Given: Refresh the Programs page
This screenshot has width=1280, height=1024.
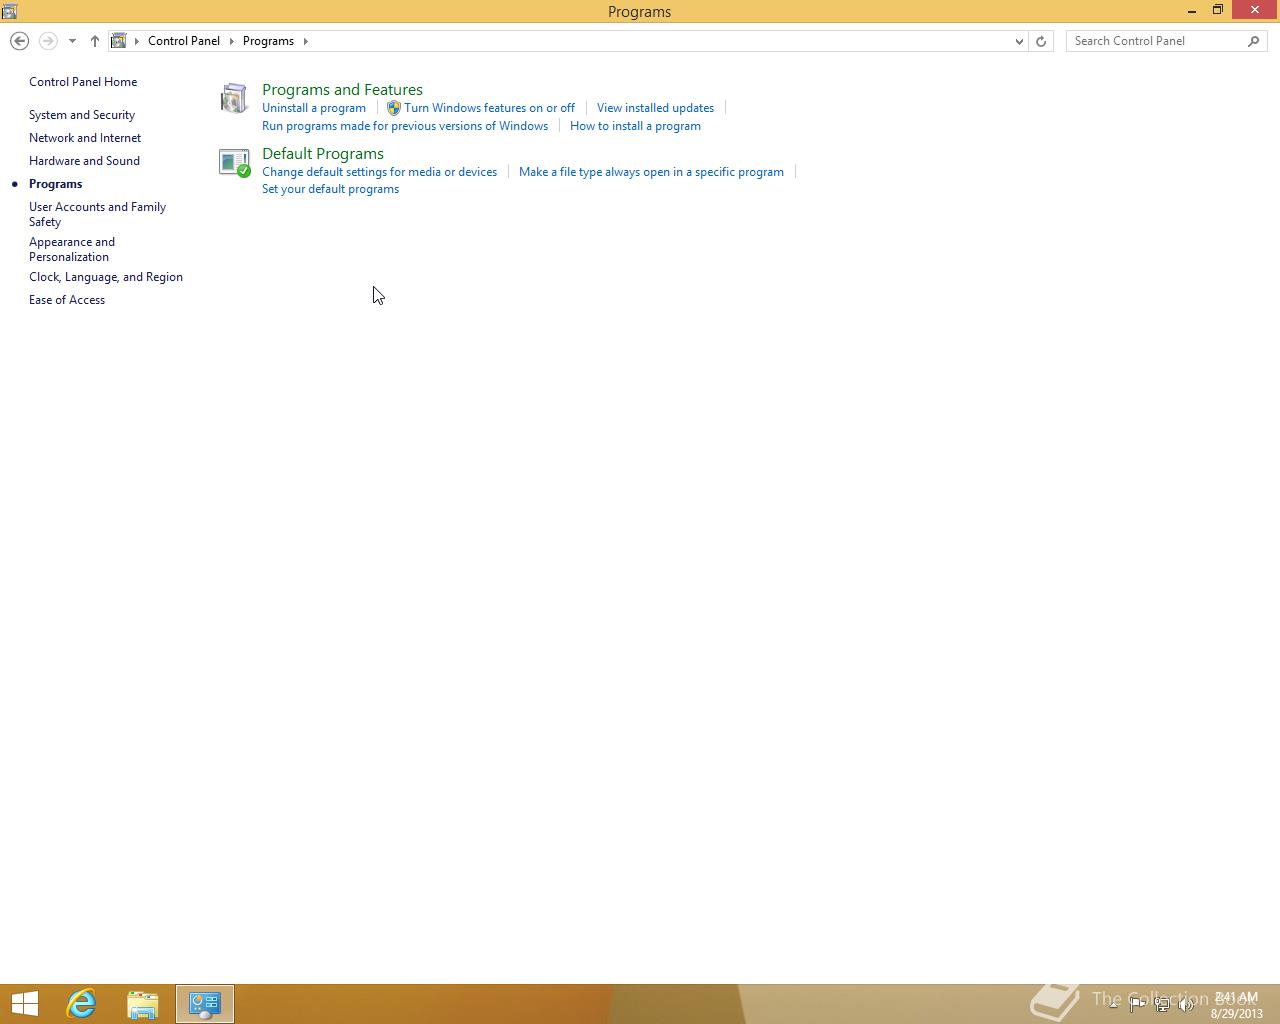Looking at the screenshot, I should pos(1041,41).
